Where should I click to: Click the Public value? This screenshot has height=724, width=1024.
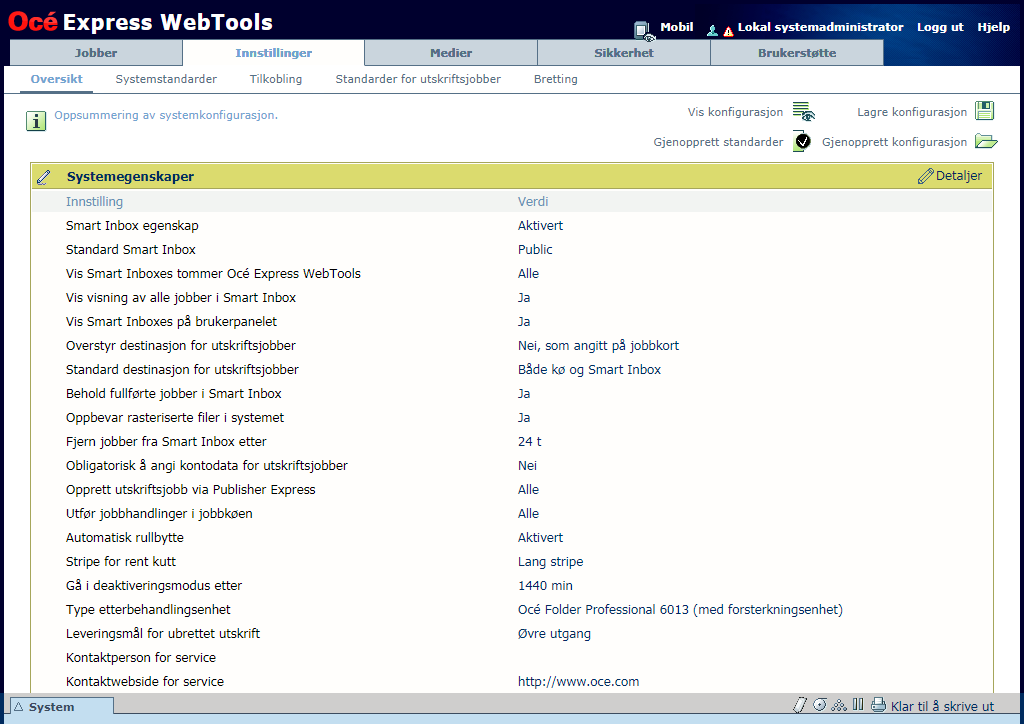point(535,249)
